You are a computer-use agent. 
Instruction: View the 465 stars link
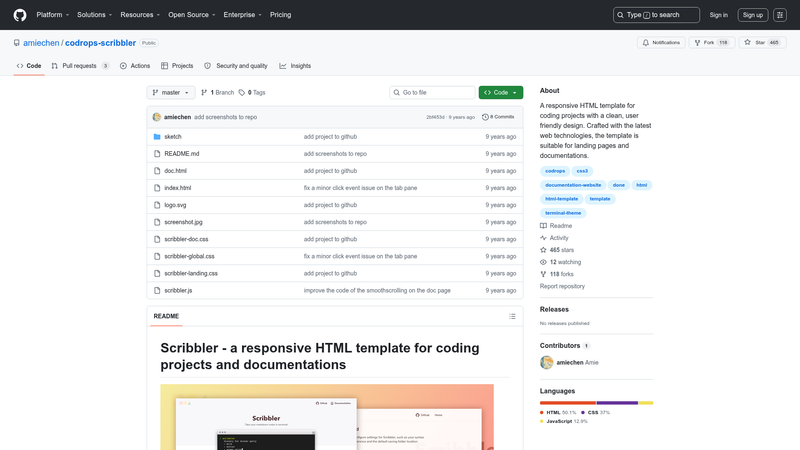(x=557, y=250)
